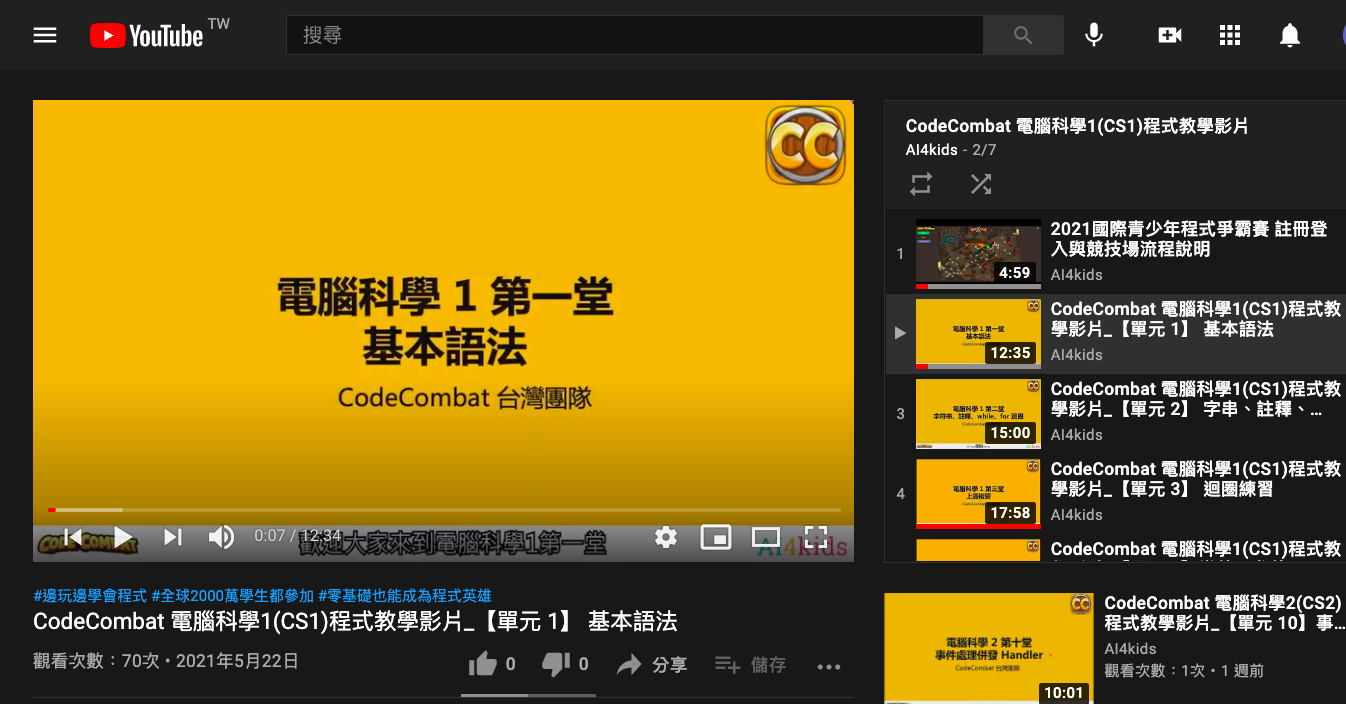Skip to next playlist video

coord(172,537)
